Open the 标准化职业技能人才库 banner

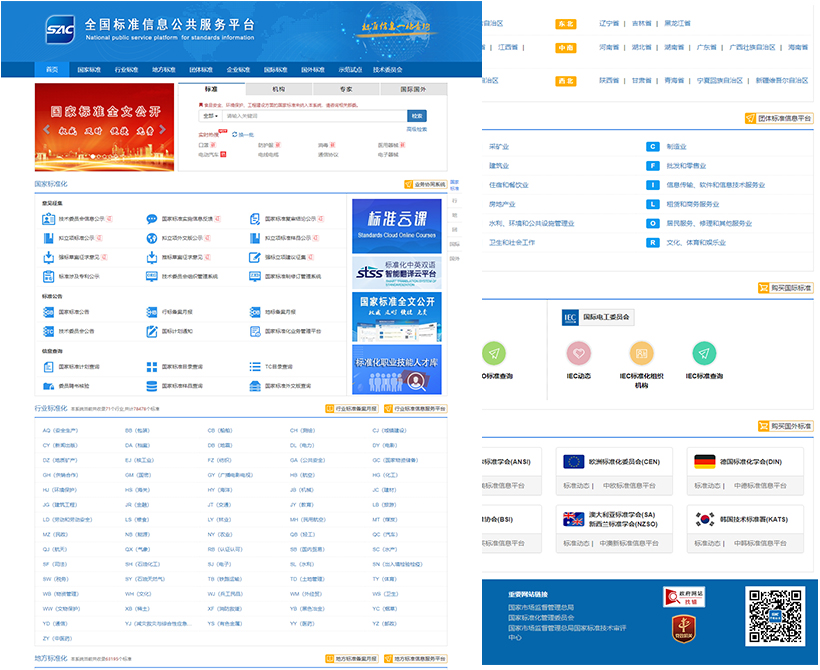pos(396,370)
